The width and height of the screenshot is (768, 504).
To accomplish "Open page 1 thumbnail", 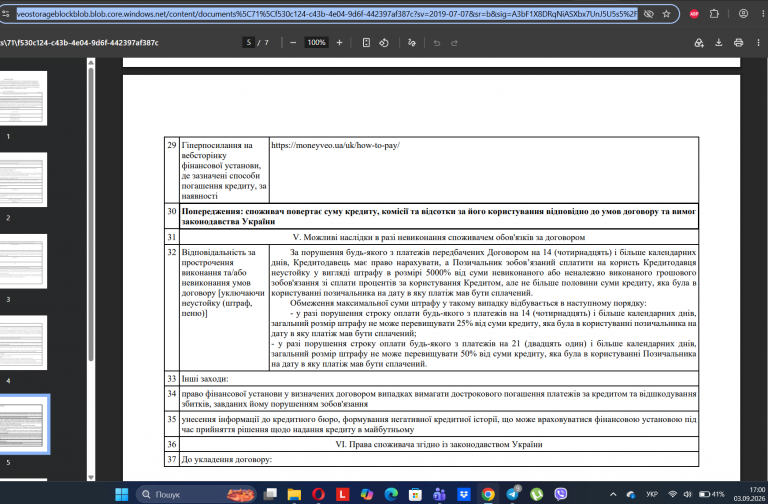I will coord(23,98).
